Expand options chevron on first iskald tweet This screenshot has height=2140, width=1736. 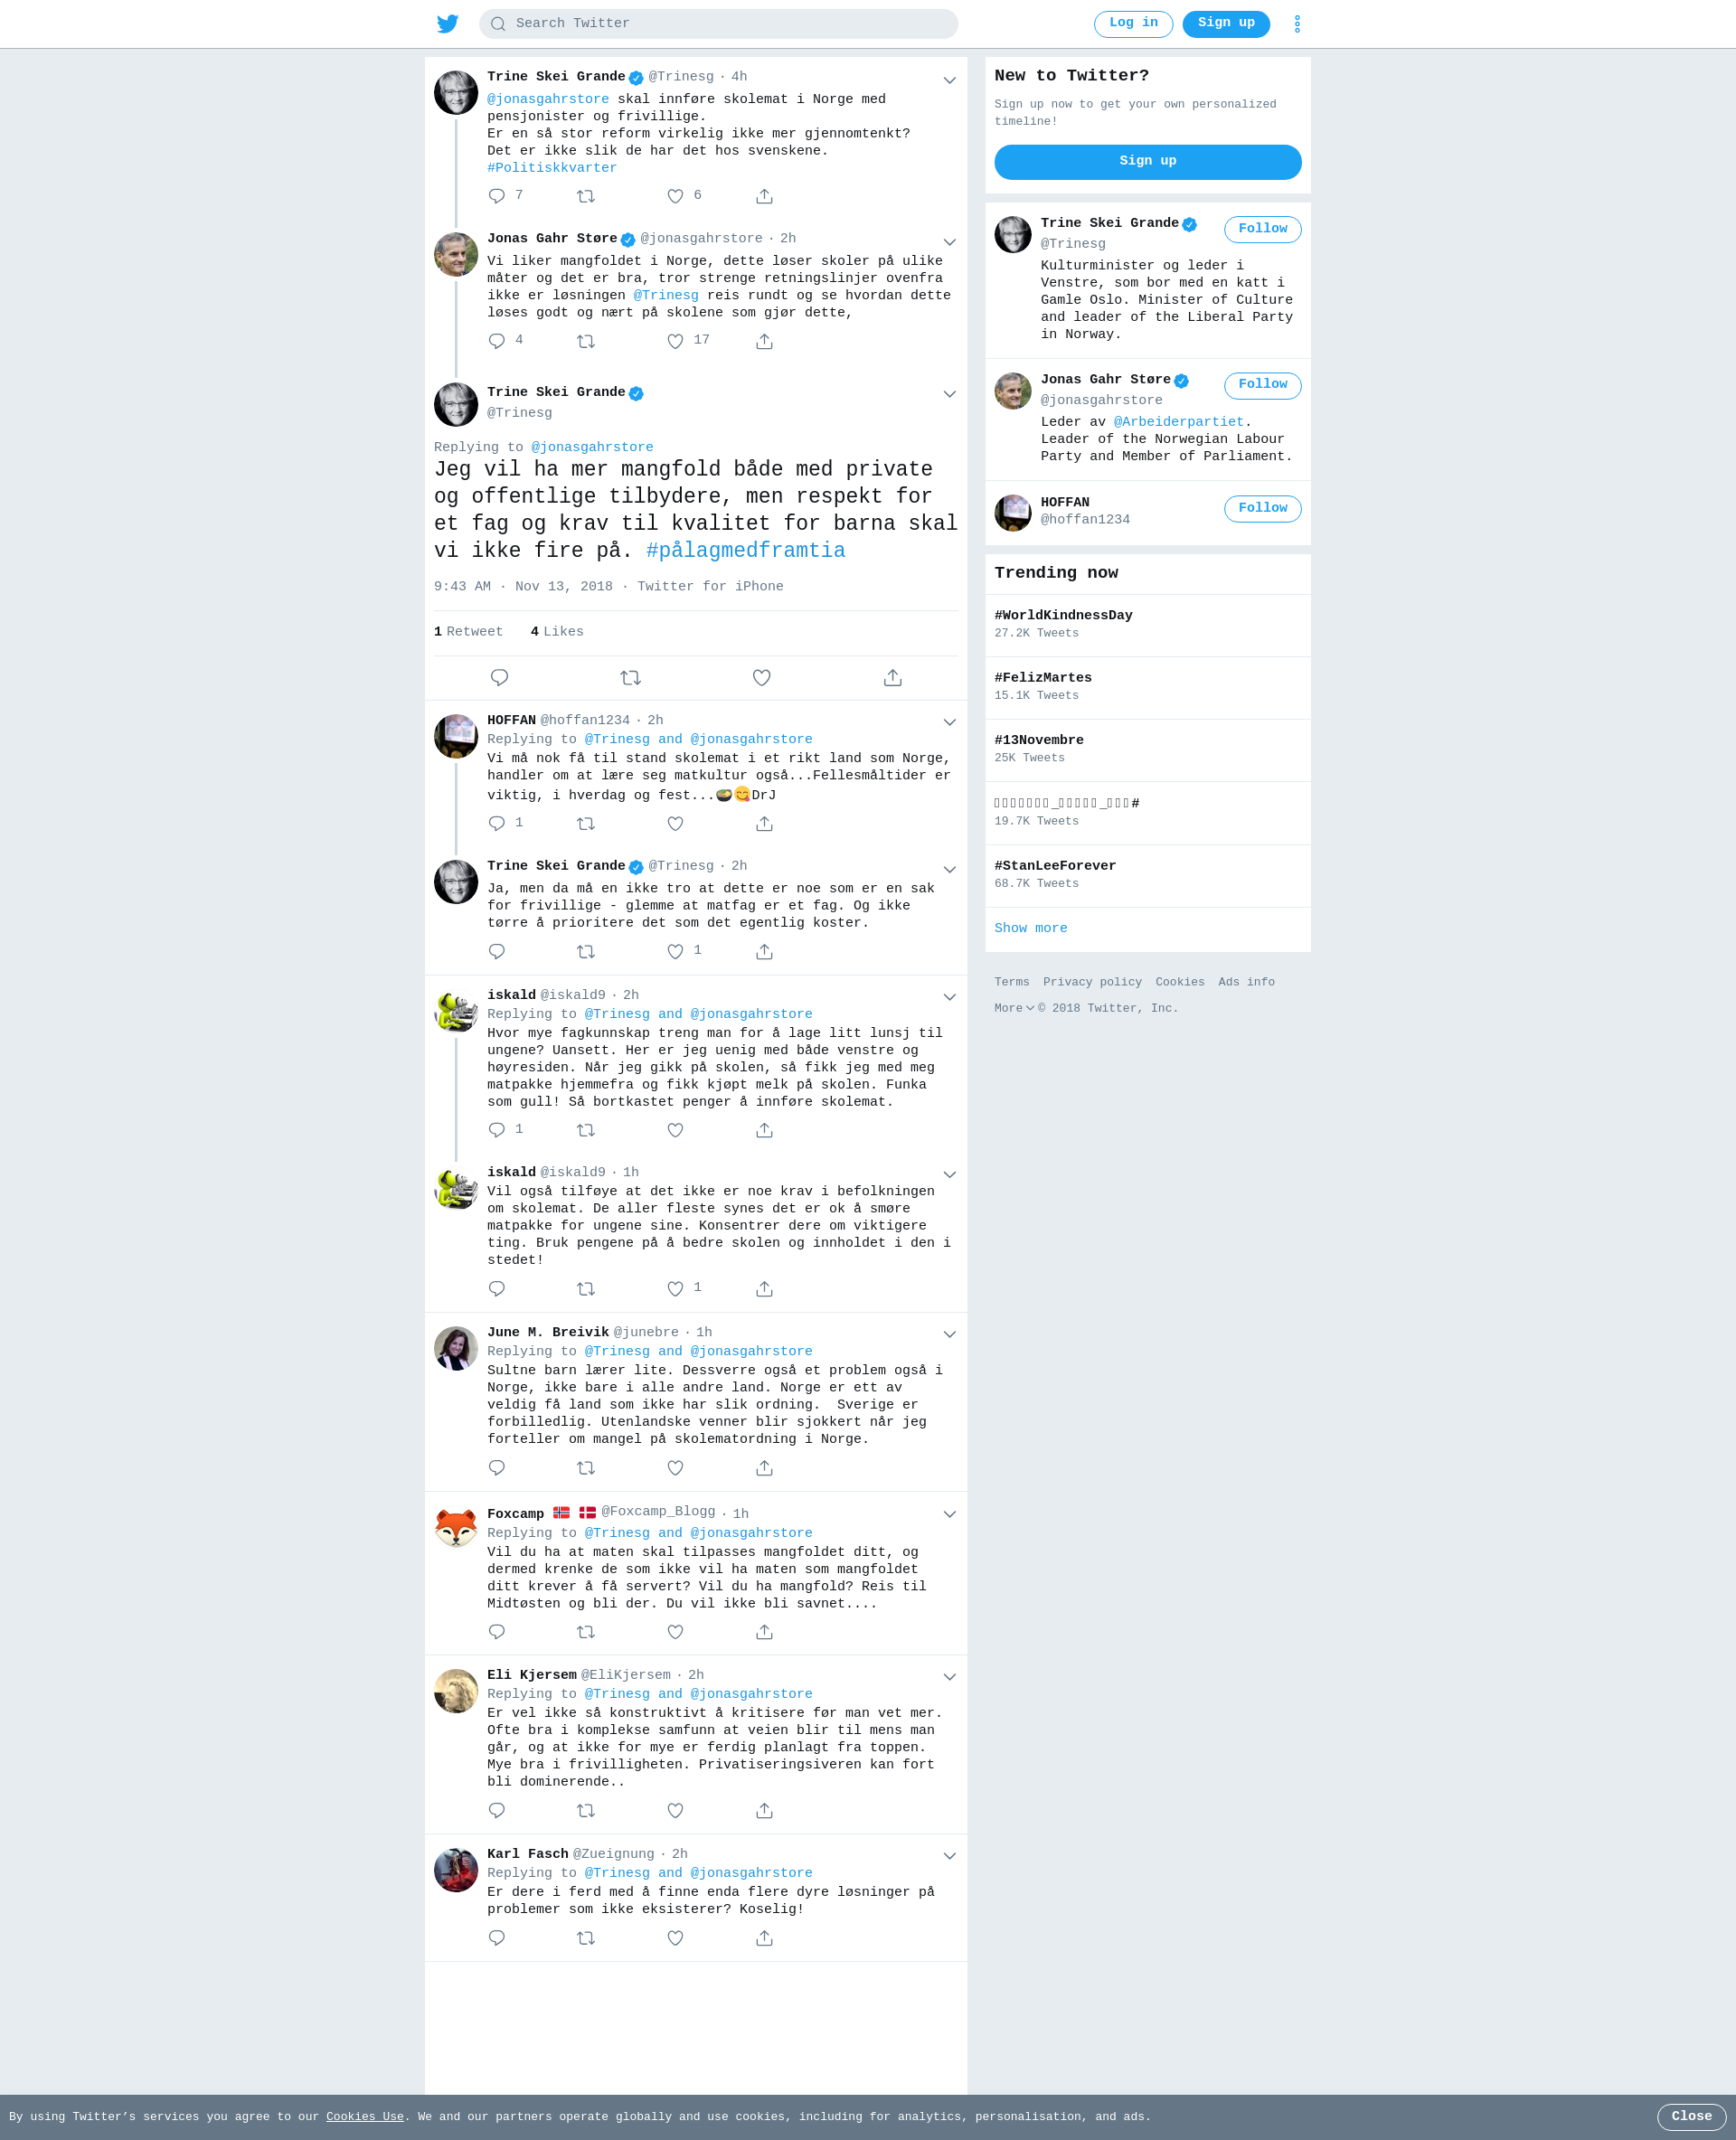click(950, 997)
